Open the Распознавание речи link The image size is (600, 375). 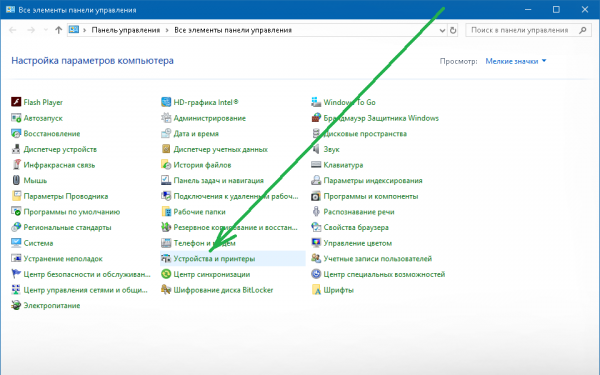coord(359,212)
